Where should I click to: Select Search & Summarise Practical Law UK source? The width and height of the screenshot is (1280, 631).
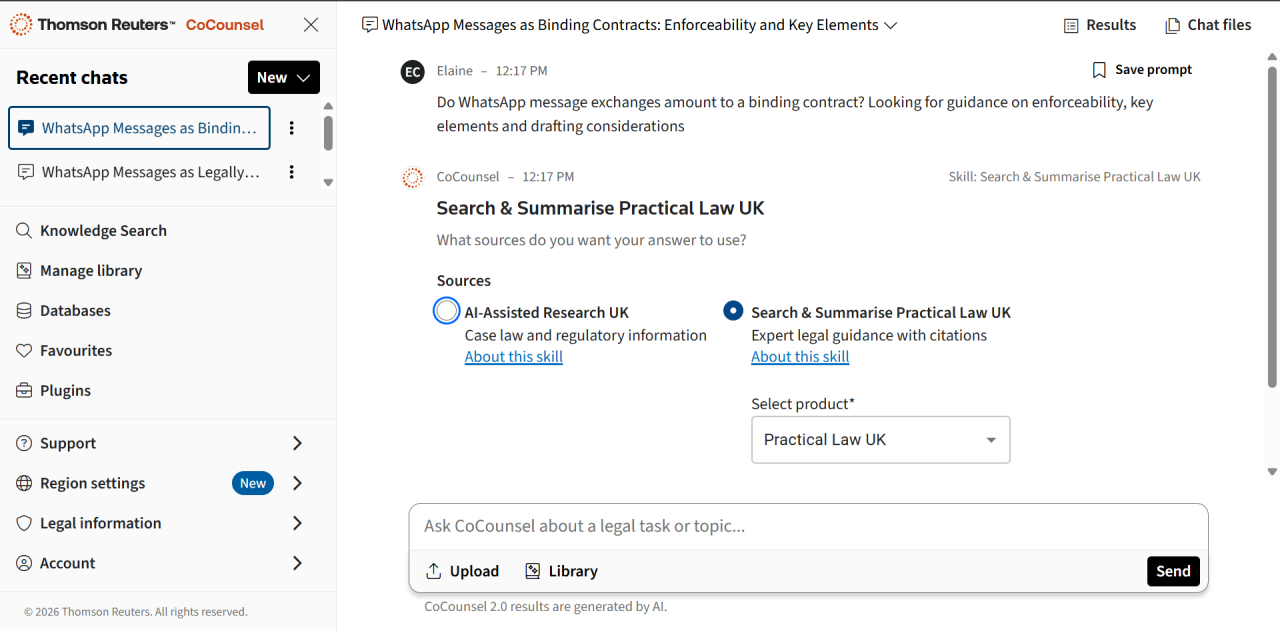[733, 310]
